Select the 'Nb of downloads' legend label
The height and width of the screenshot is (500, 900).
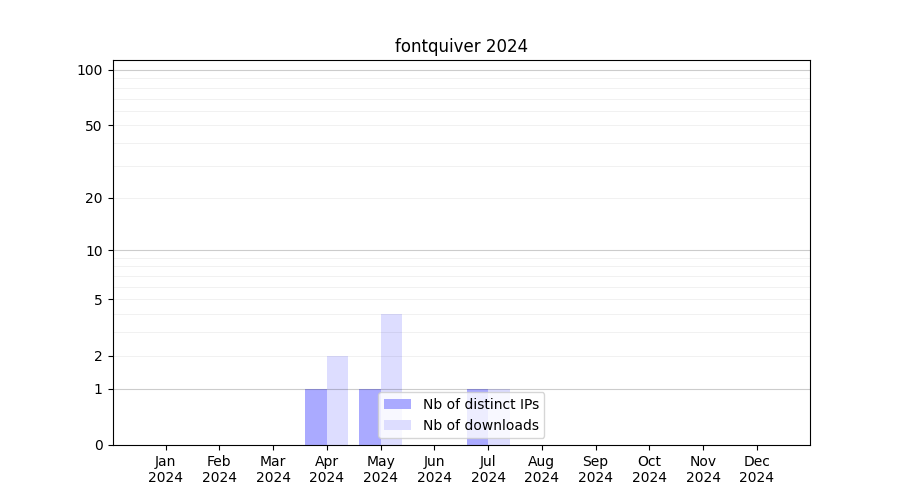point(480,425)
